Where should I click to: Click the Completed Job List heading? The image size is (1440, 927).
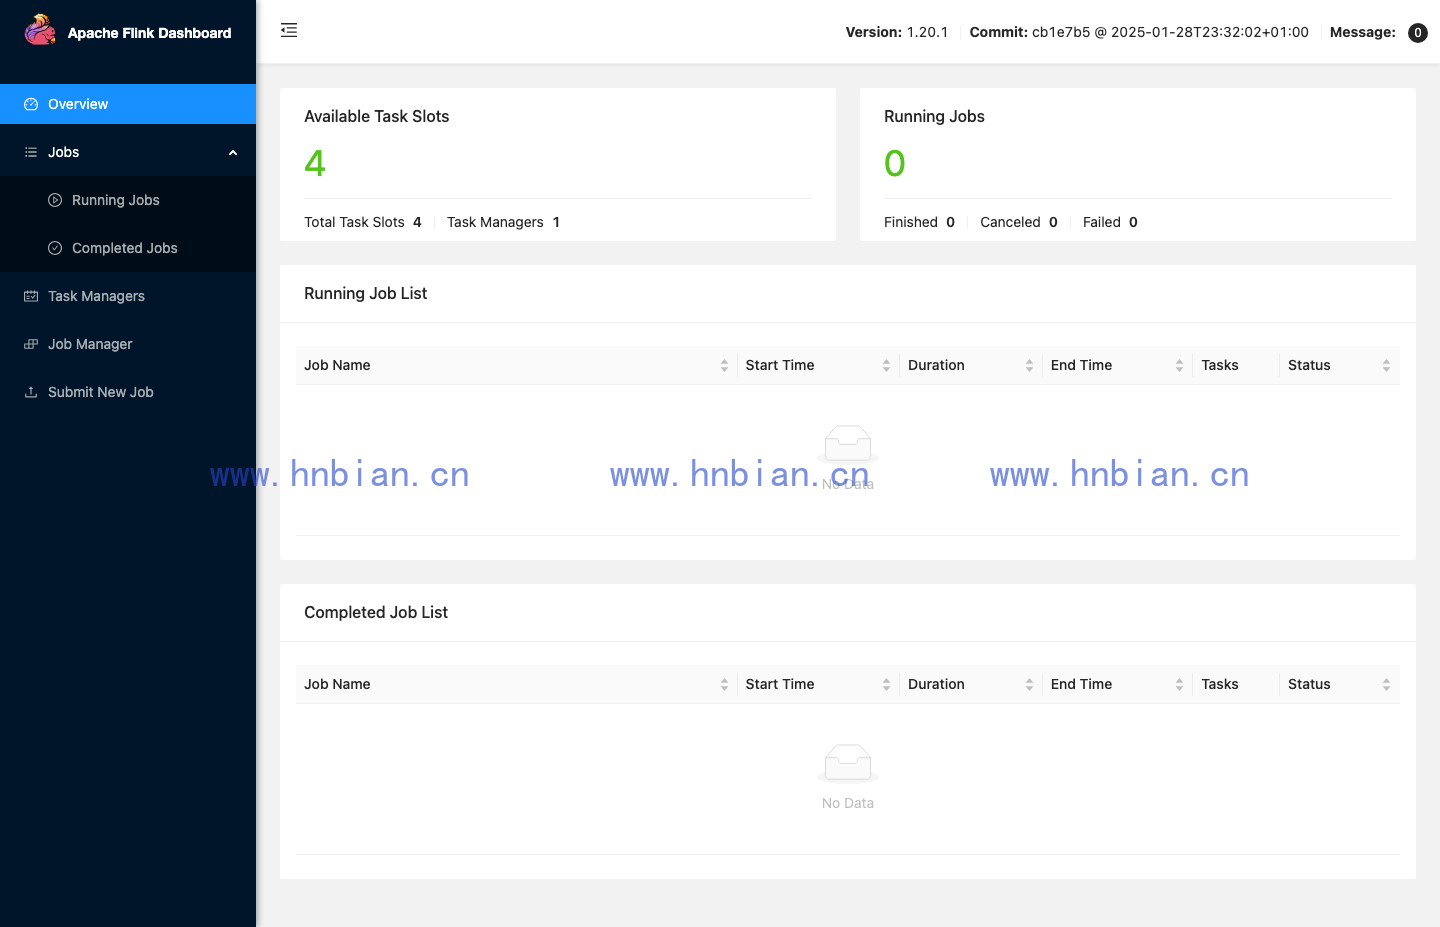click(x=376, y=612)
